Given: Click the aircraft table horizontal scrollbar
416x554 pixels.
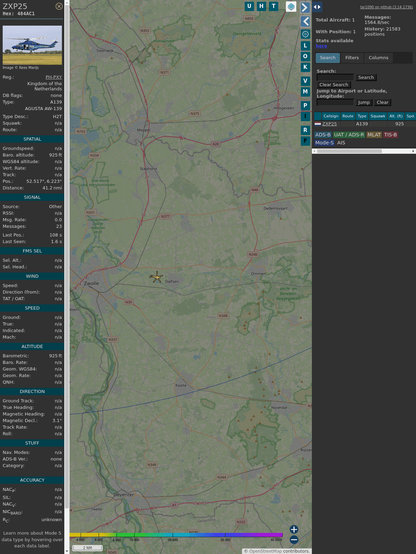Looking at the screenshot, I should pyautogui.click(x=364, y=151).
